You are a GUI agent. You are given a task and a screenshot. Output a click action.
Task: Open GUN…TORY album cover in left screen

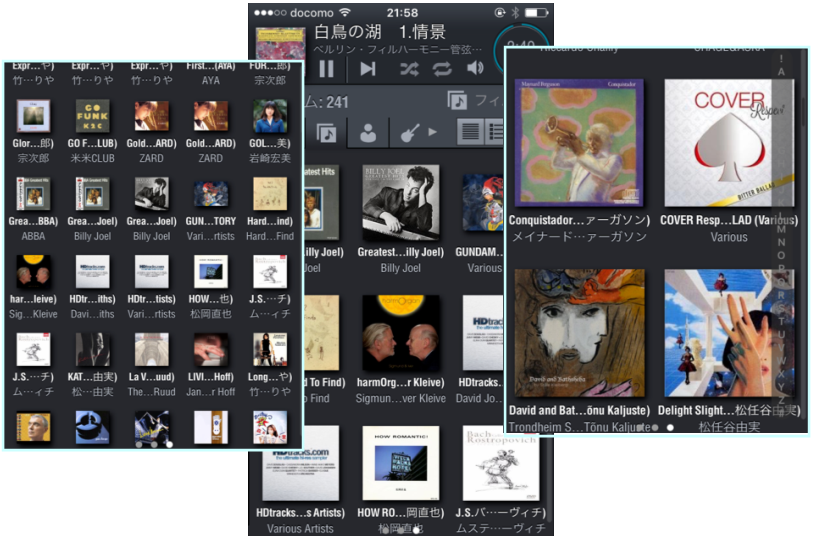[211, 194]
